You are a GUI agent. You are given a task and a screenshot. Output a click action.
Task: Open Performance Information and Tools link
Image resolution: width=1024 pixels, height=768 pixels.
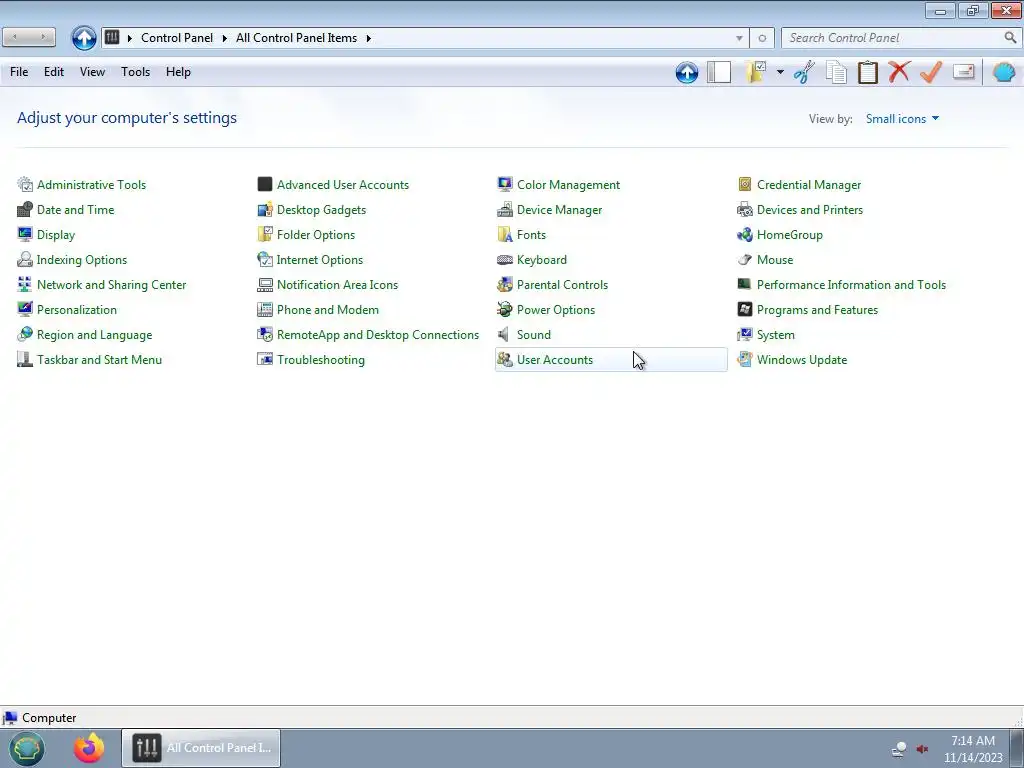(x=851, y=285)
